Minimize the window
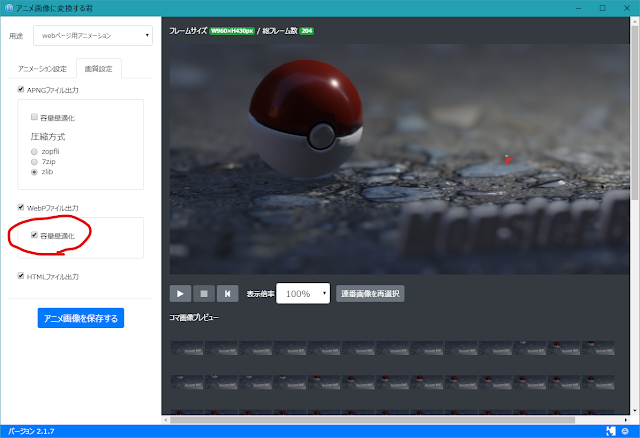Screen dimensions: 640x438 pos(578,8)
